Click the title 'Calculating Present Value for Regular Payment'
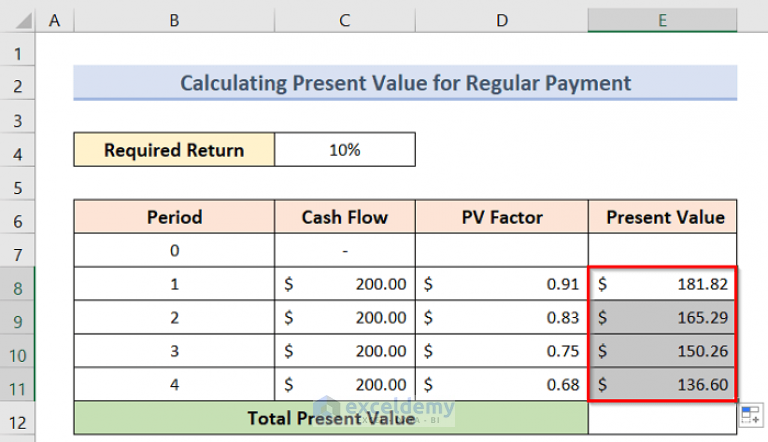The image size is (768, 442). [x=405, y=83]
